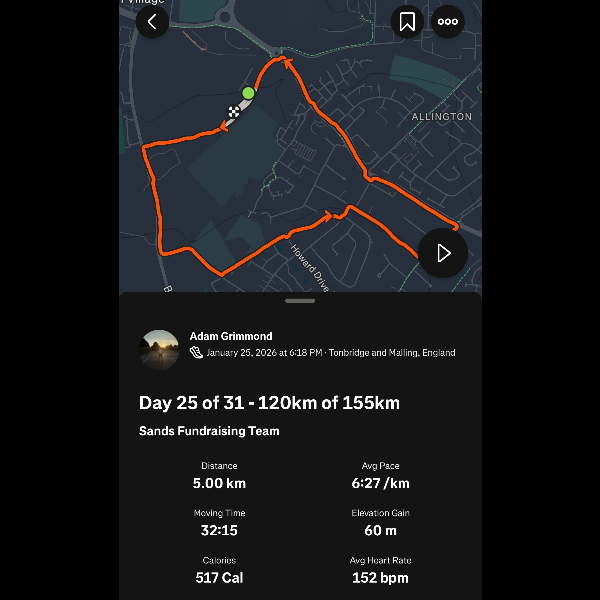
Task: Expand the activity details sheet handle
Action: pyautogui.click(x=300, y=301)
